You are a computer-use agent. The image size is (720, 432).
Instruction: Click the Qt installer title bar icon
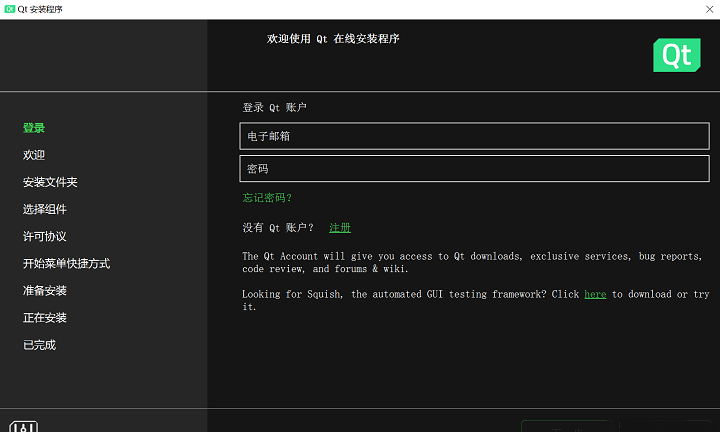pyautogui.click(x=9, y=9)
